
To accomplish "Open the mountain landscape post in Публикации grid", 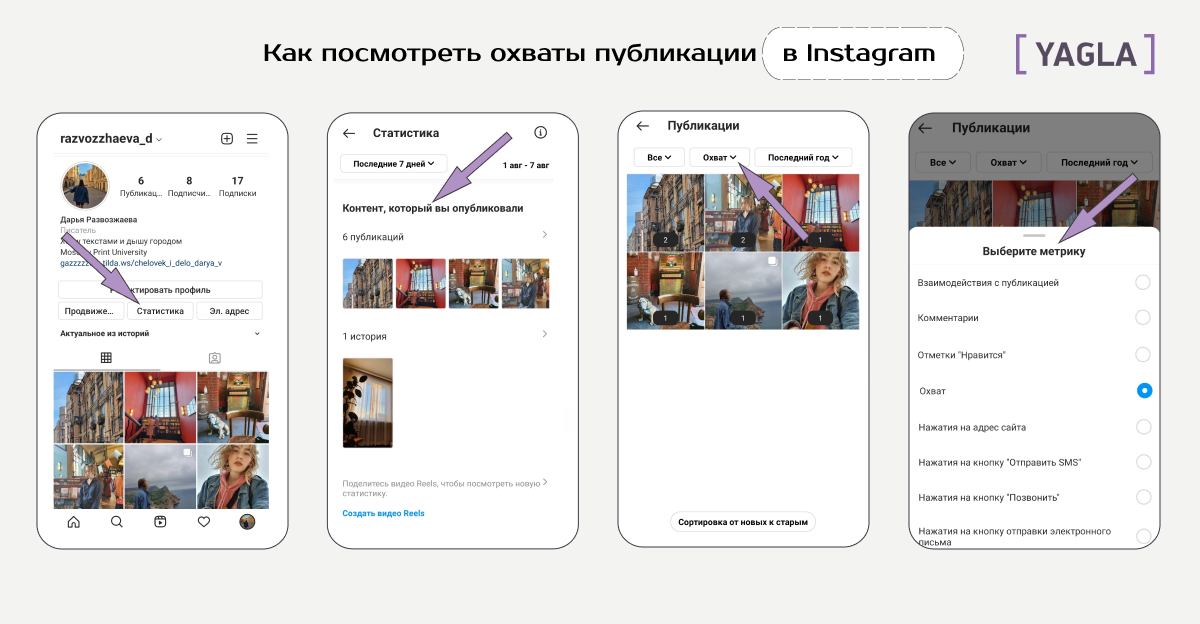I will pyautogui.click(x=743, y=290).
